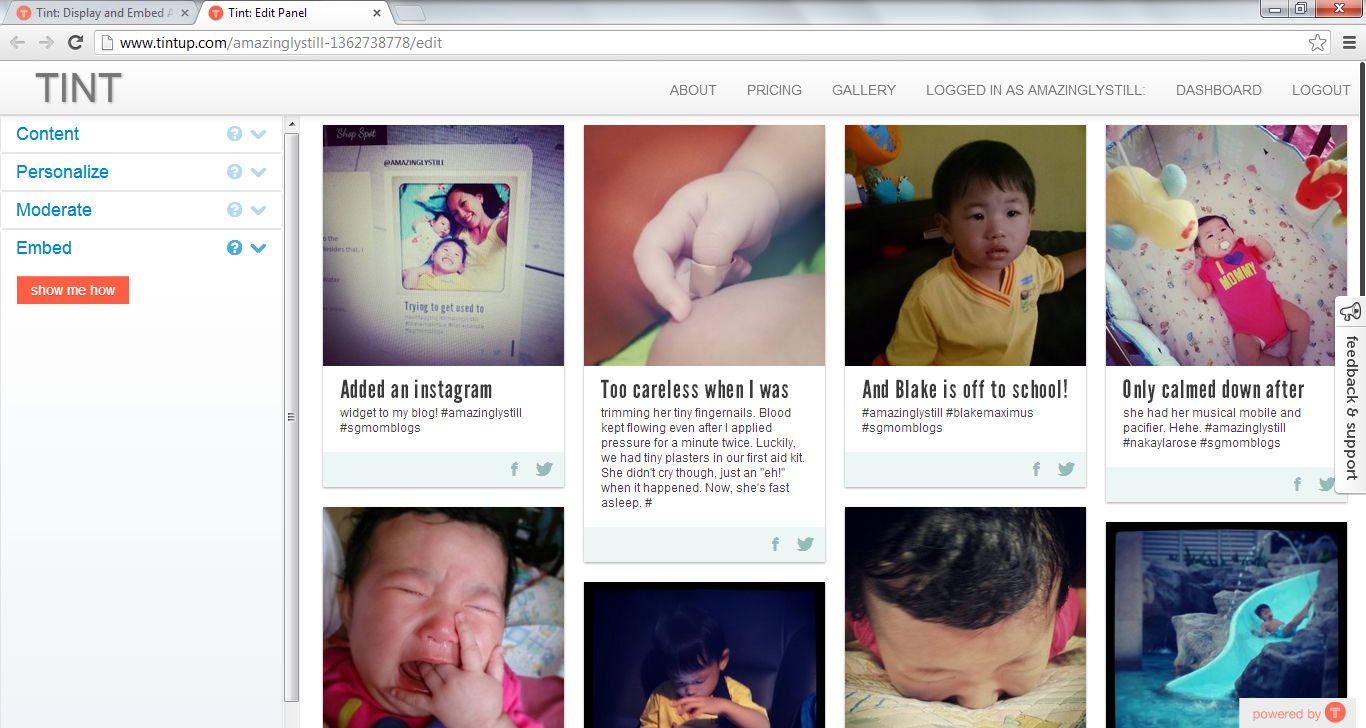Screen dimensions: 1366x728
Task: Open the Pricing page from navigation
Action: [x=774, y=90]
